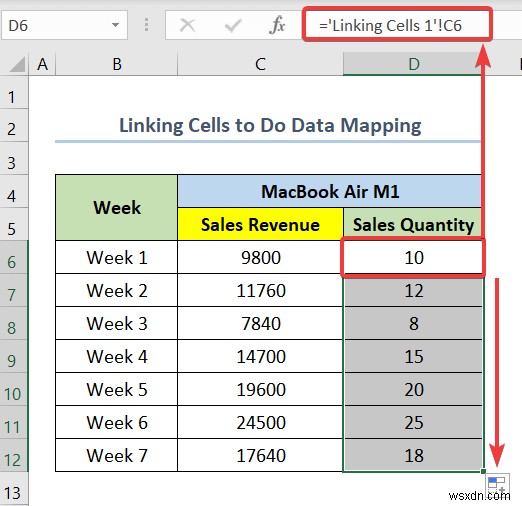This screenshot has width=522, height=506.
Task: Select the 'Week 6' cell
Action: (x=117, y=422)
